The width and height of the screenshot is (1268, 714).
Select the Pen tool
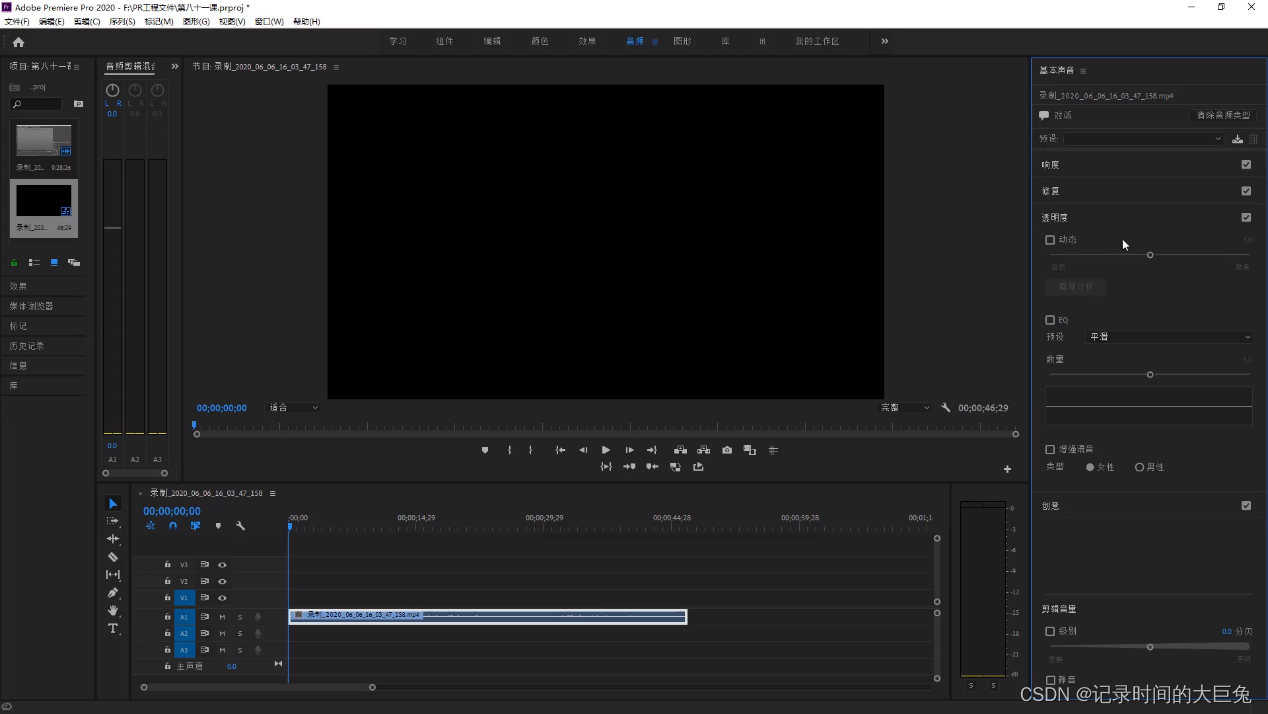(113, 593)
